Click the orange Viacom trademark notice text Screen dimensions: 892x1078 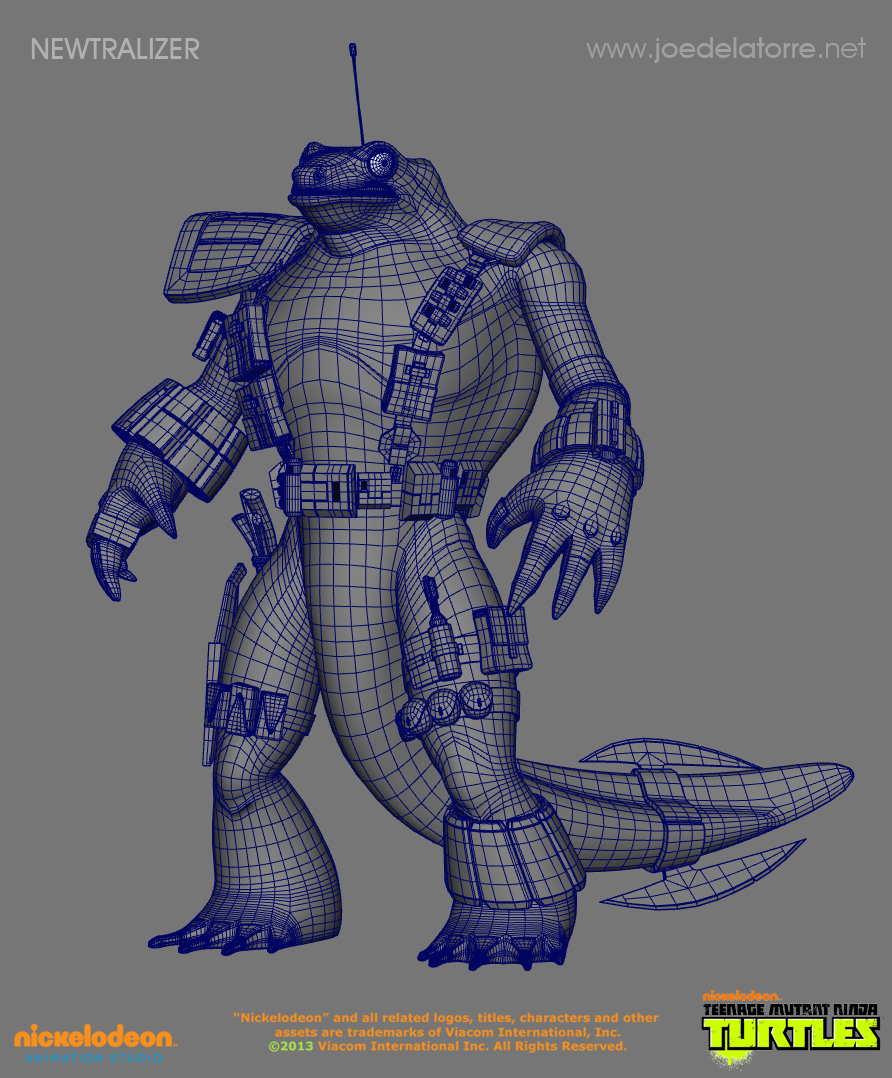(445, 1024)
